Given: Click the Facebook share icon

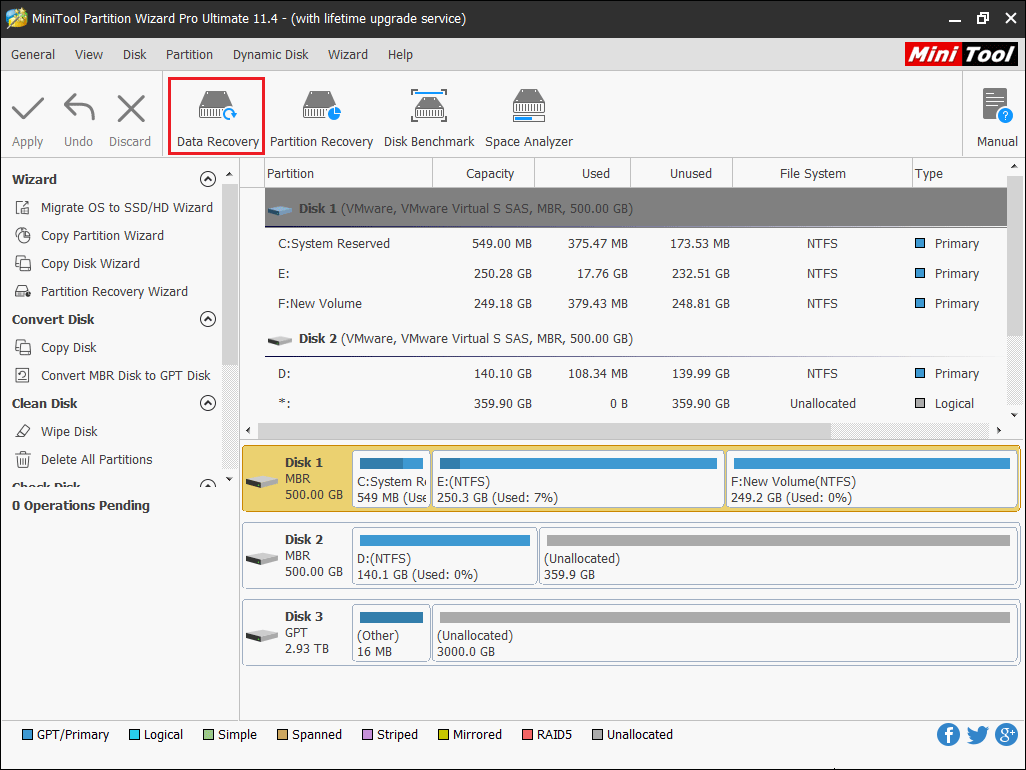Looking at the screenshot, I should pos(948,735).
